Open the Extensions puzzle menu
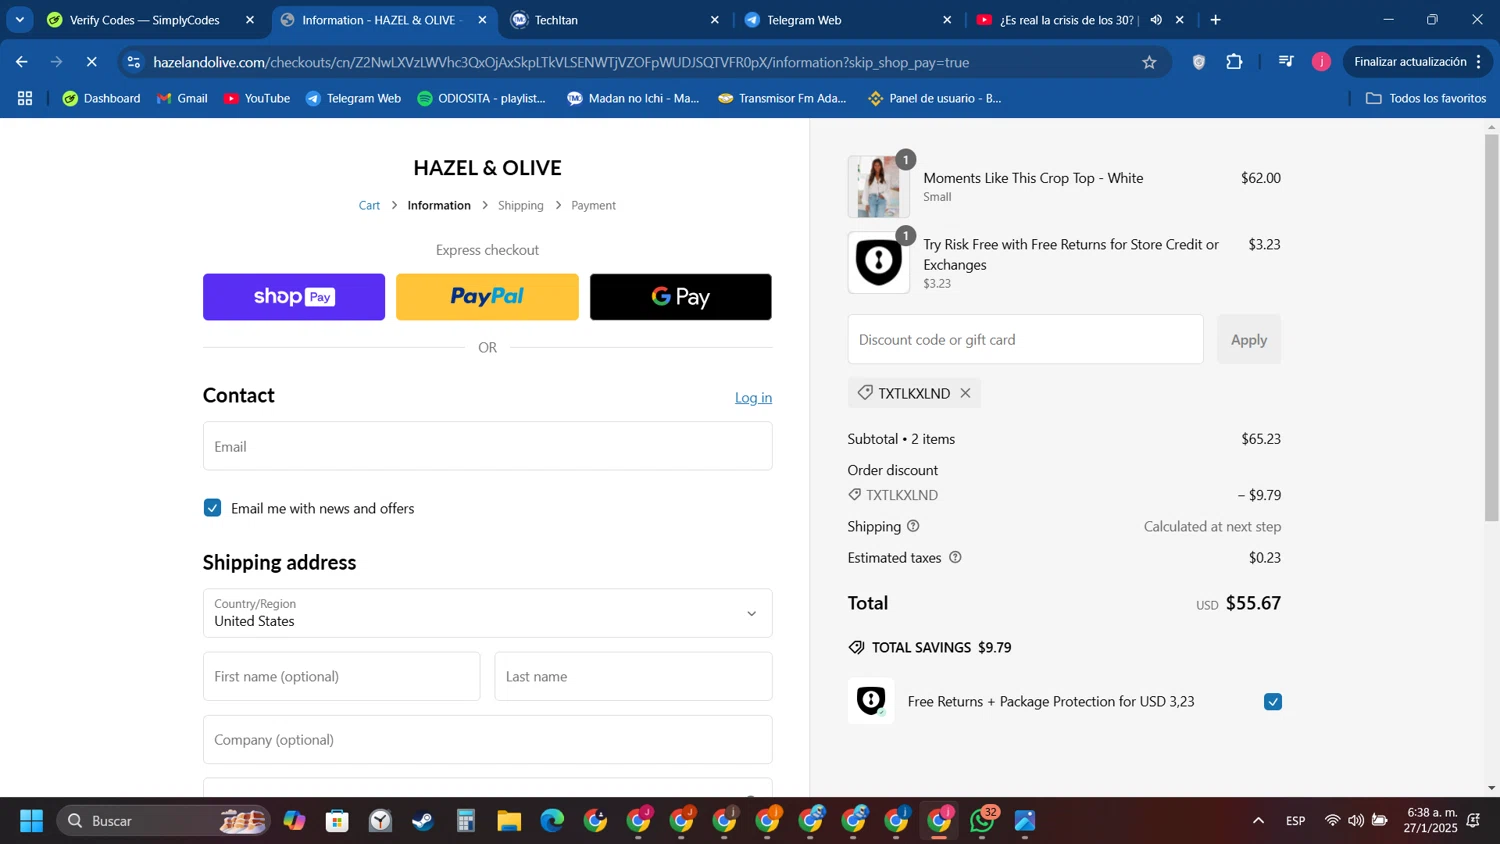 click(1234, 62)
